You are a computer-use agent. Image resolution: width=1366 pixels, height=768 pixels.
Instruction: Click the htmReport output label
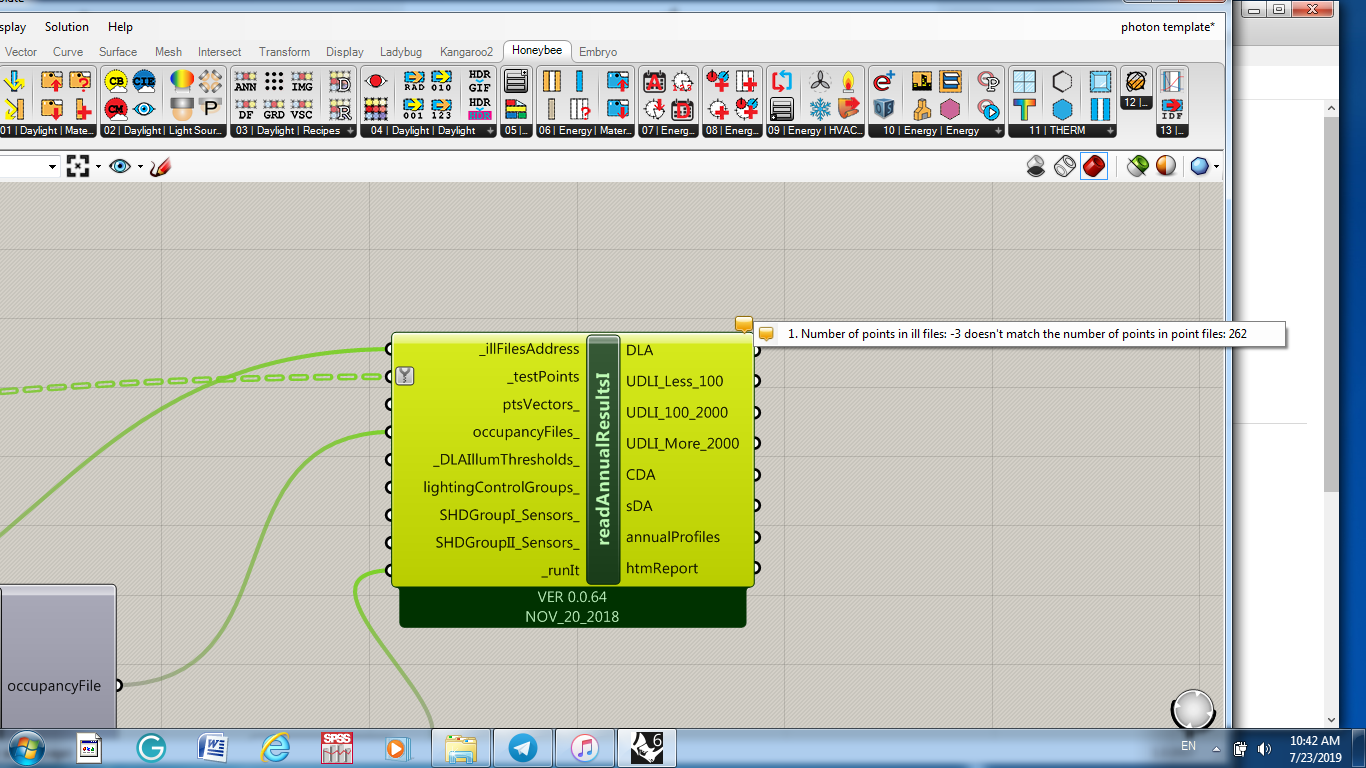662,568
